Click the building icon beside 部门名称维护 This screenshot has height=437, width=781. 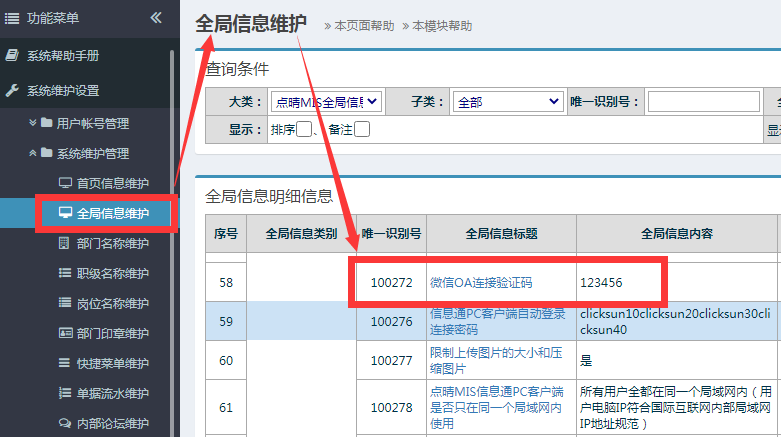pos(66,243)
